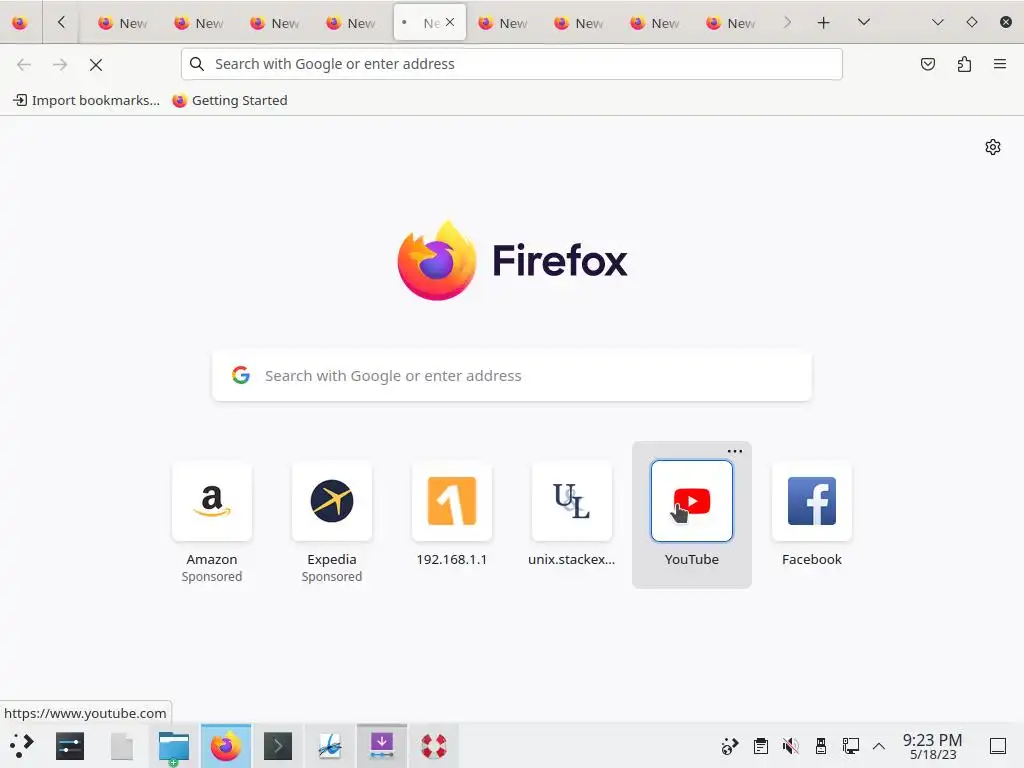Click the Firefox taskbar icon
This screenshot has width=1024, height=768.
click(x=226, y=746)
